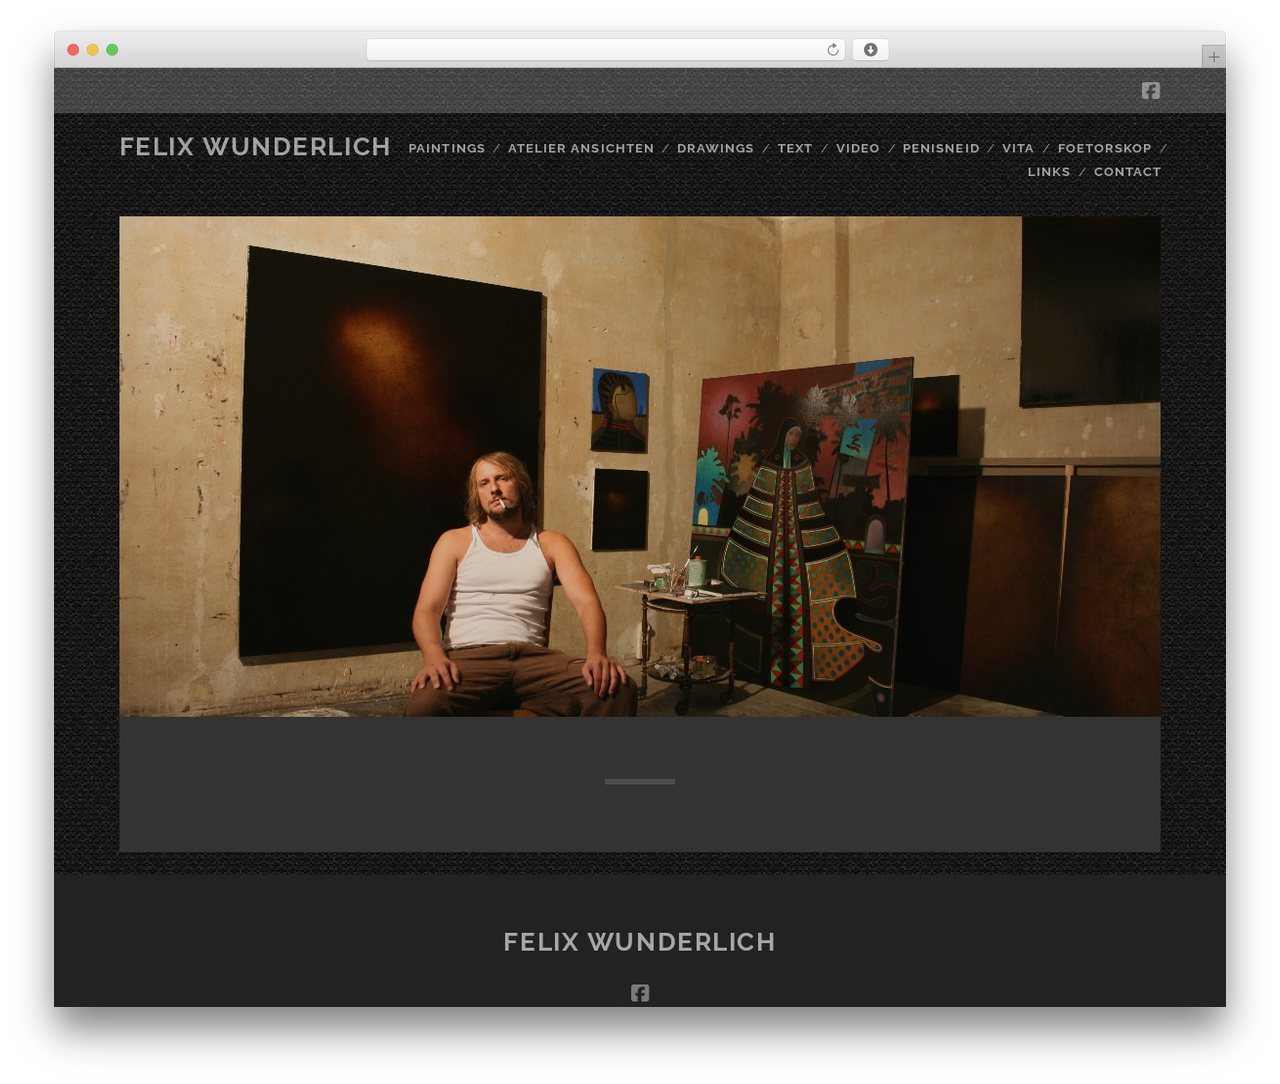Click the browser download icon
This screenshot has width=1280, height=1084.
click(870, 50)
